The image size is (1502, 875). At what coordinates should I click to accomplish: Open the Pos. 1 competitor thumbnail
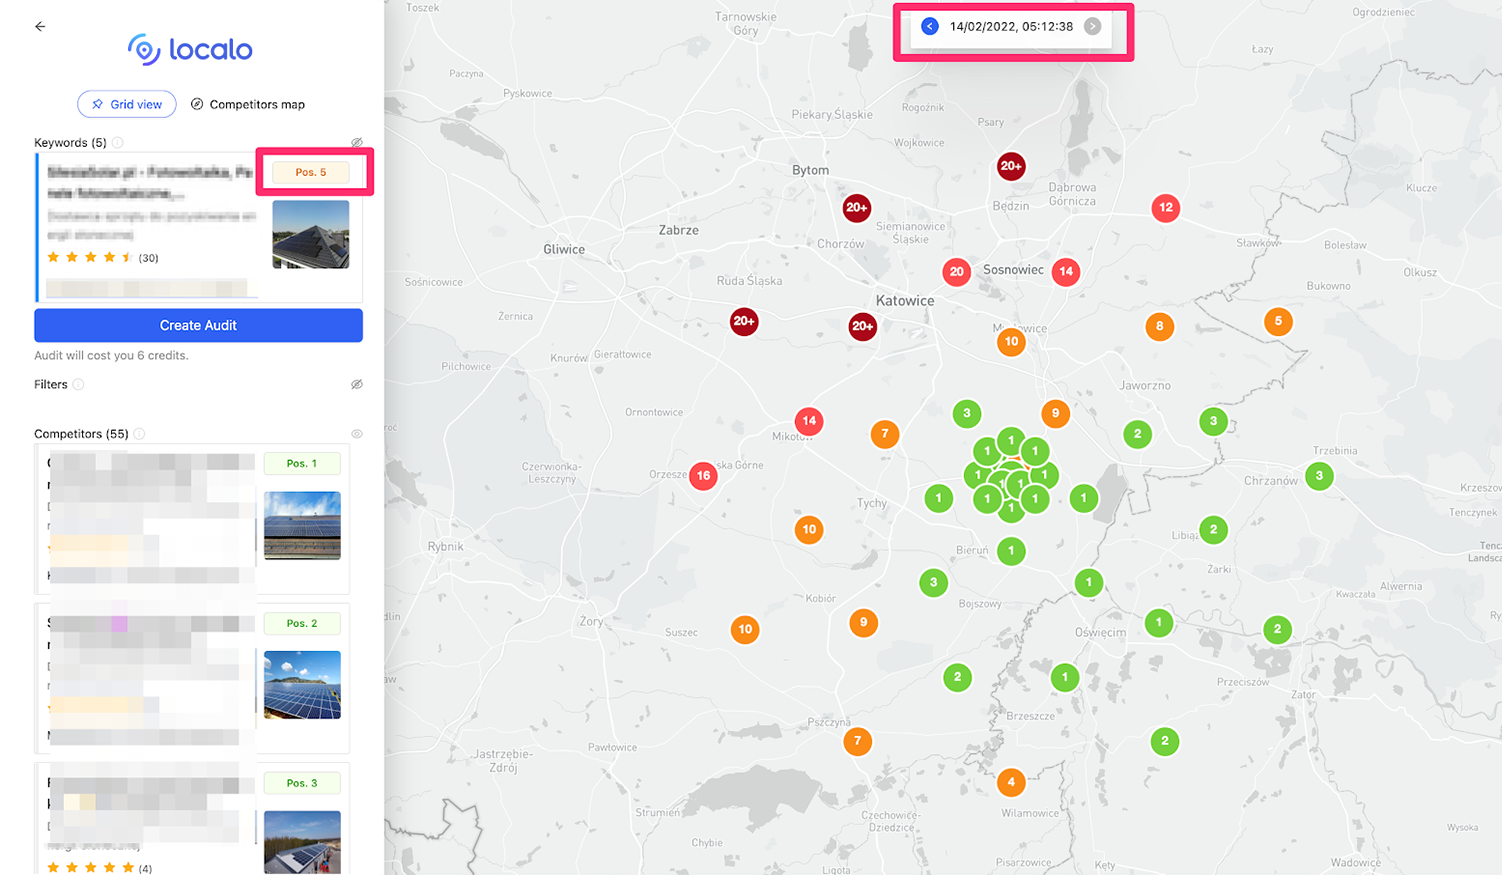pyautogui.click(x=302, y=525)
